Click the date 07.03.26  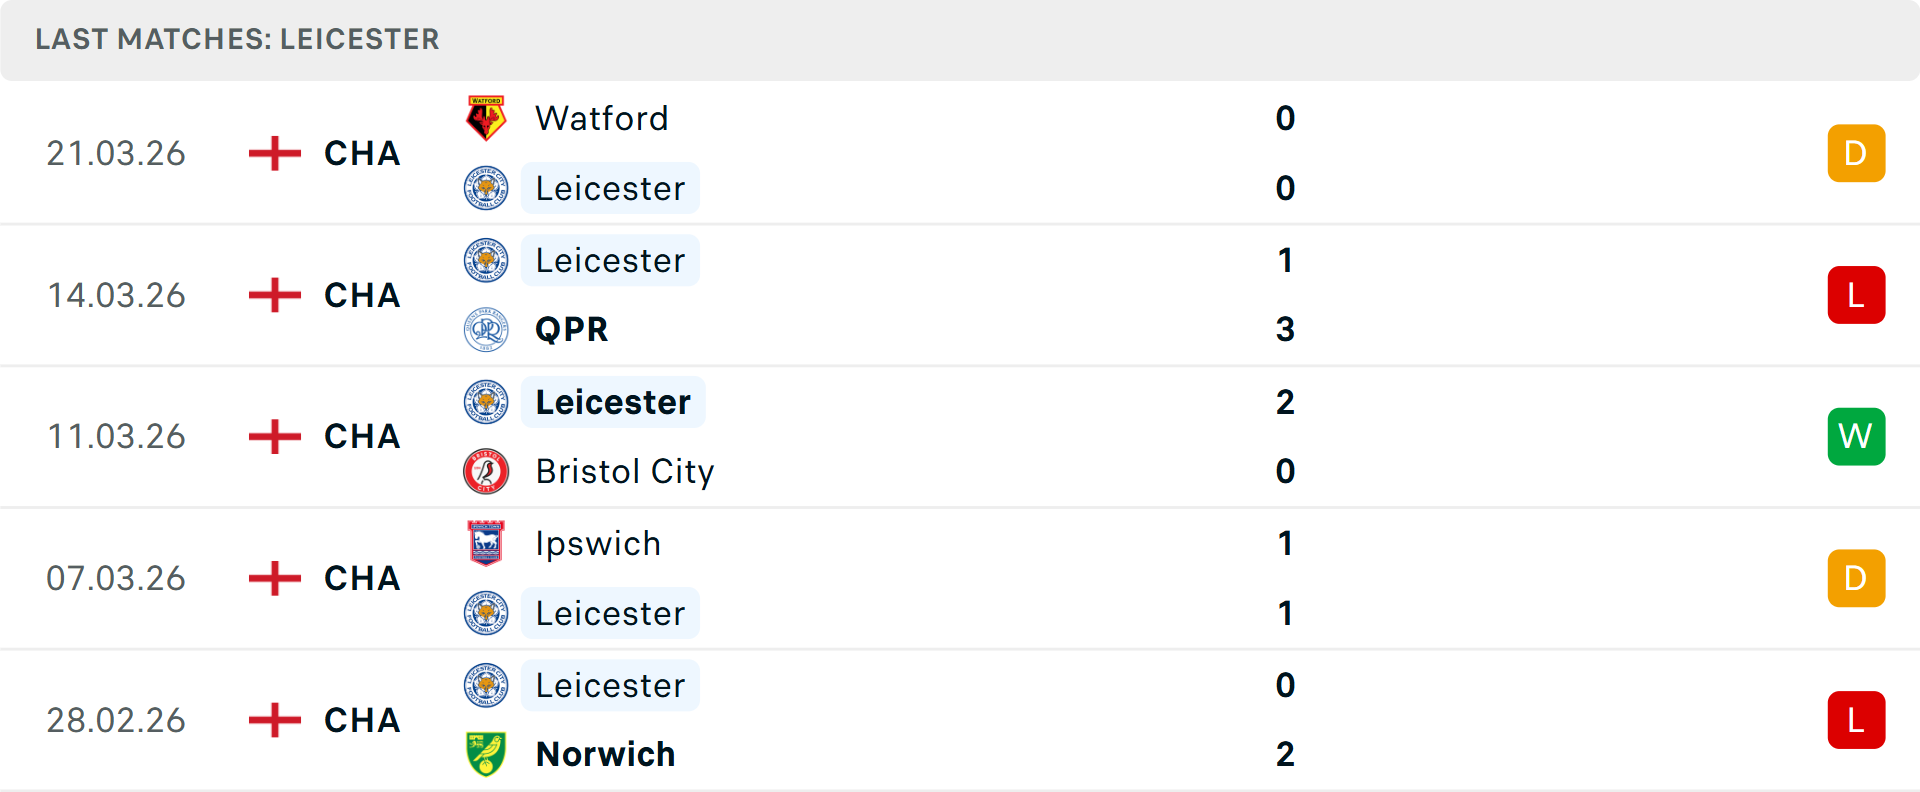[x=116, y=578]
